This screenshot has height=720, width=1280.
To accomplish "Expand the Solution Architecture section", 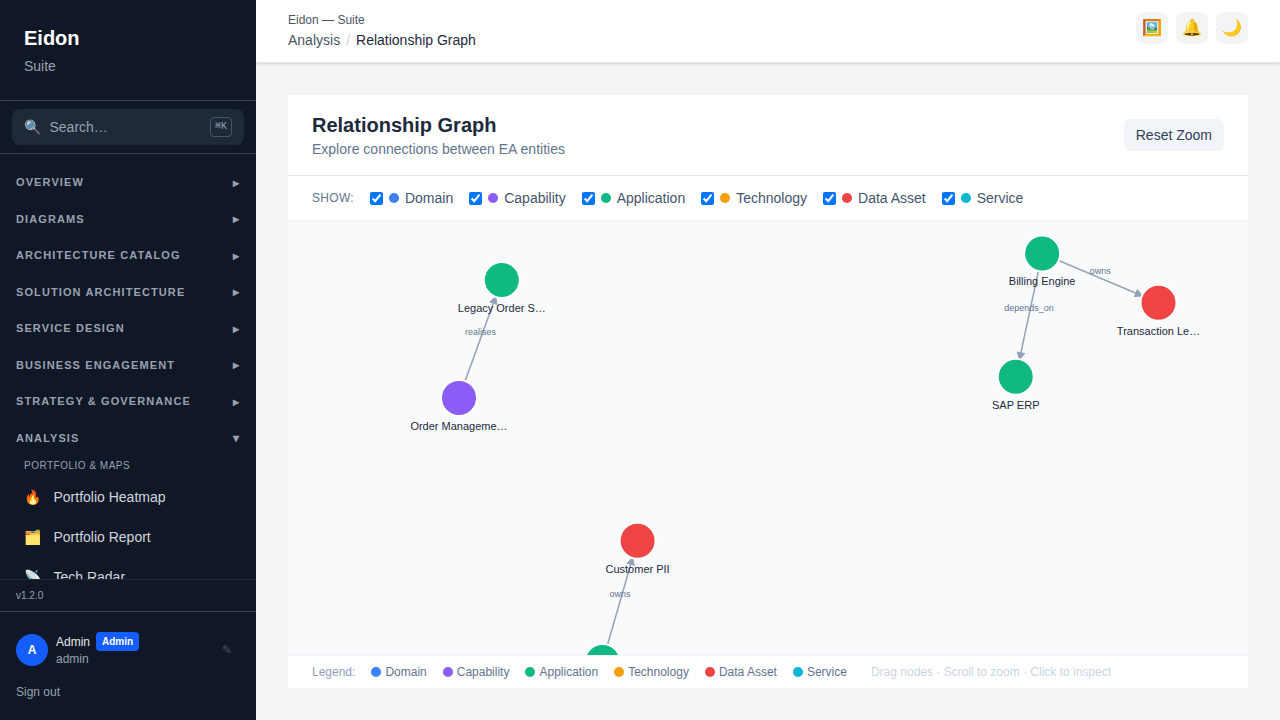I will tap(128, 292).
